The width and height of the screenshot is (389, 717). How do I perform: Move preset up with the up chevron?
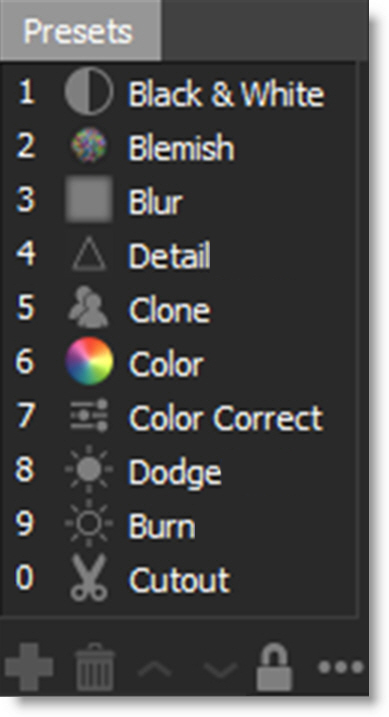coord(155,670)
